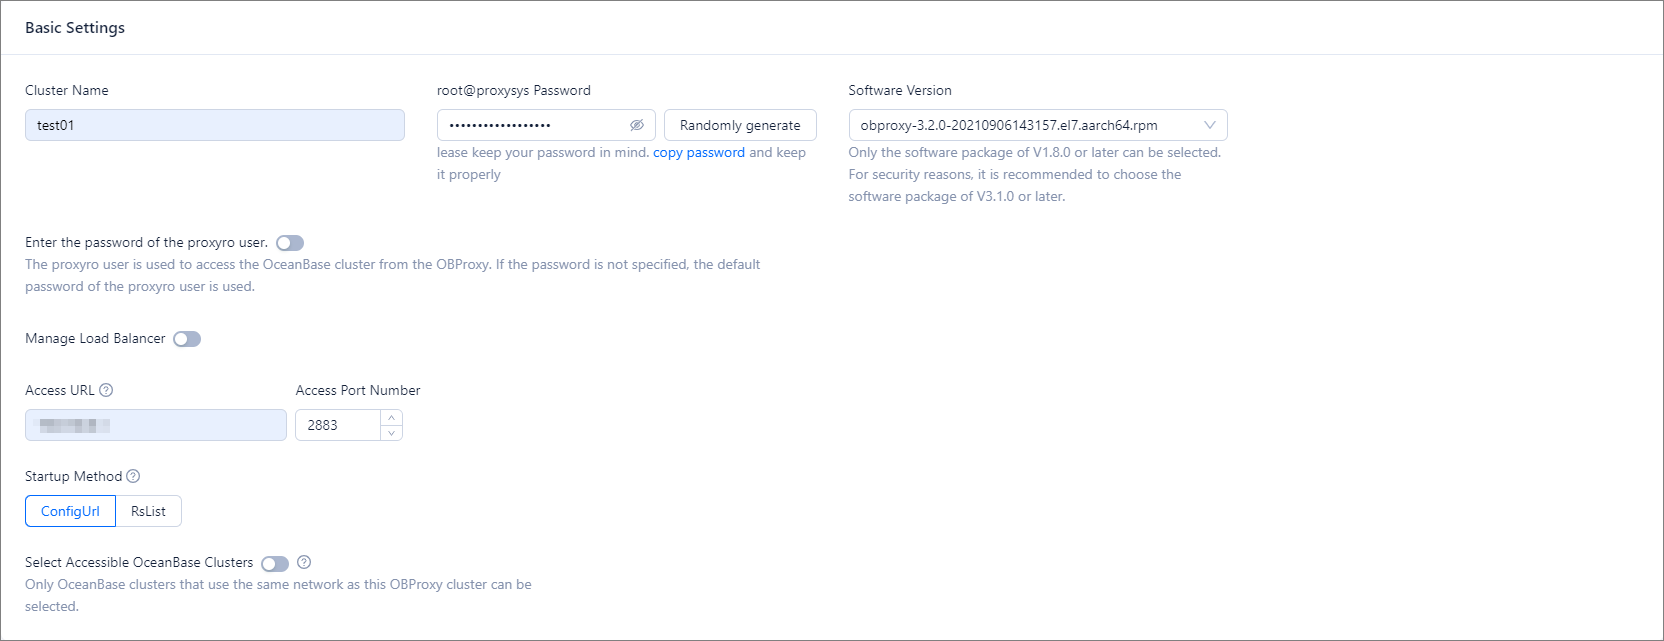The width and height of the screenshot is (1664, 641).
Task: Turn on Manage Load Balancer switch
Action: point(187,339)
